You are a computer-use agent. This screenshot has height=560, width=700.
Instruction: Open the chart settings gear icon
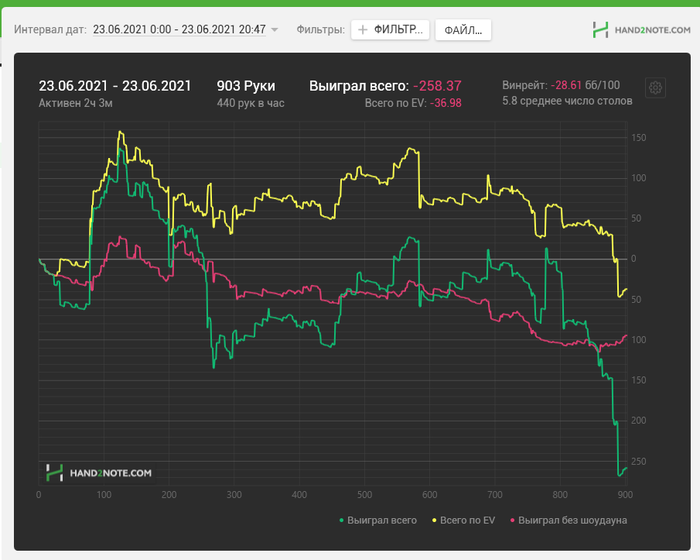point(655,88)
